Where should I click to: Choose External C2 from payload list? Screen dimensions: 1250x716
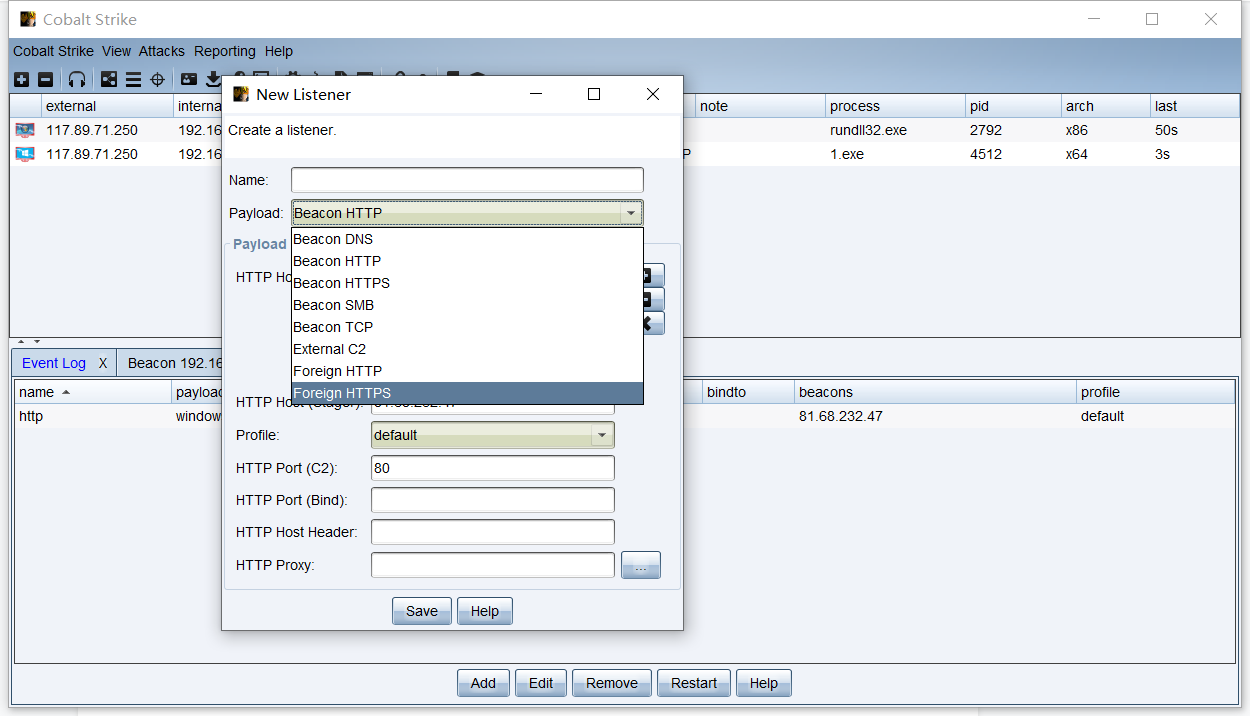pos(467,349)
